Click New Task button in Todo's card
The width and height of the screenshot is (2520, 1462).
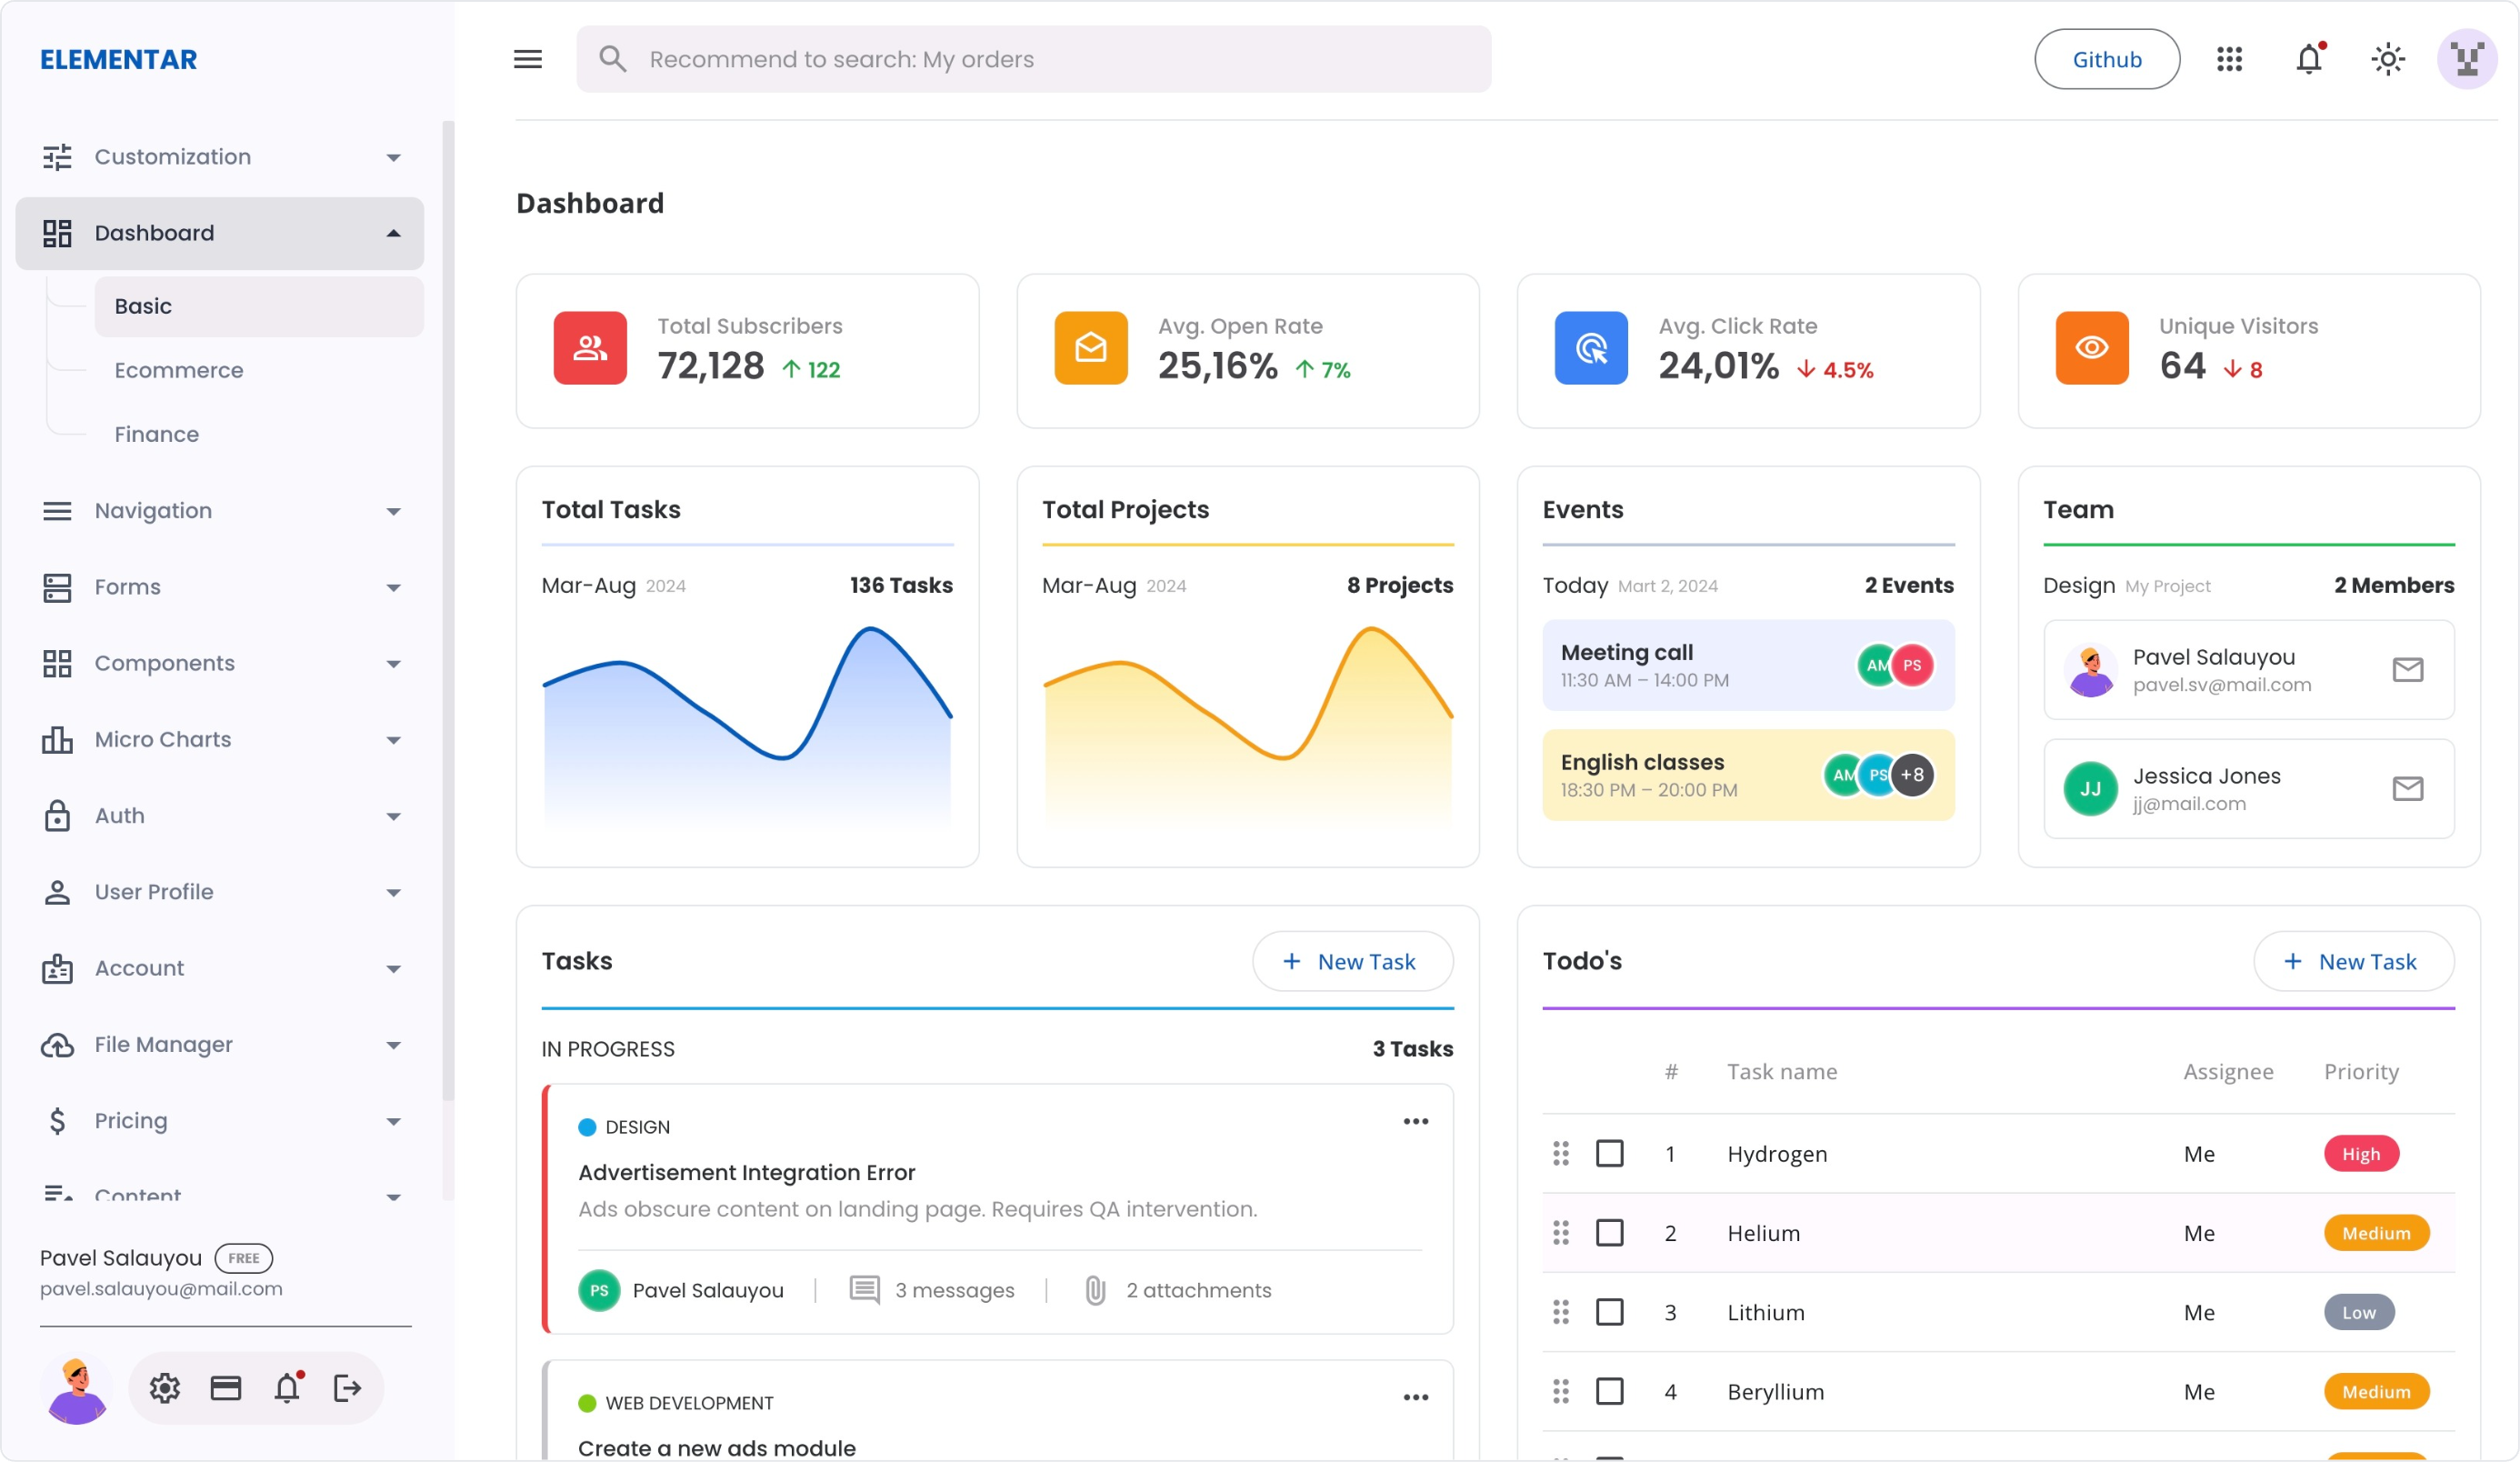(2353, 961)
